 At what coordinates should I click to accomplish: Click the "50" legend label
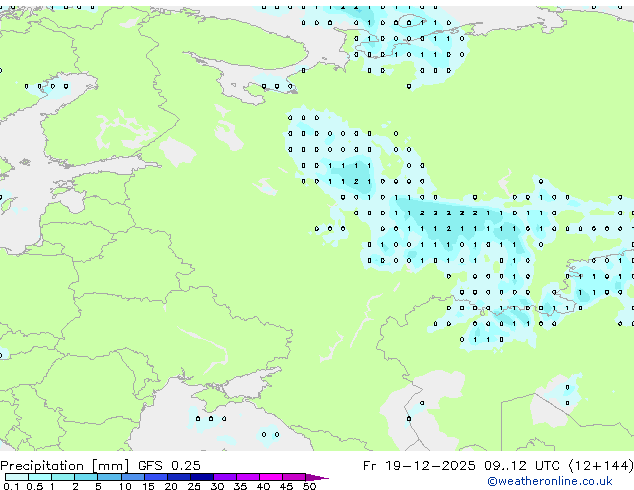(309, 486)
